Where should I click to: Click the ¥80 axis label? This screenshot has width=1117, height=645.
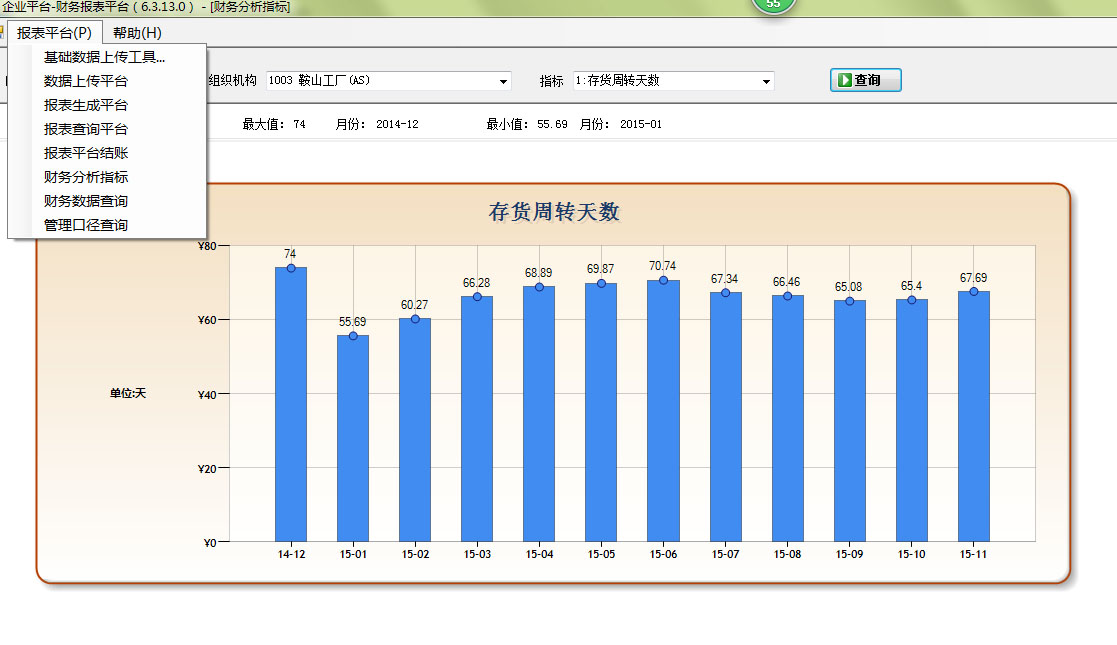pyautogui.click(x=207, y=246)
